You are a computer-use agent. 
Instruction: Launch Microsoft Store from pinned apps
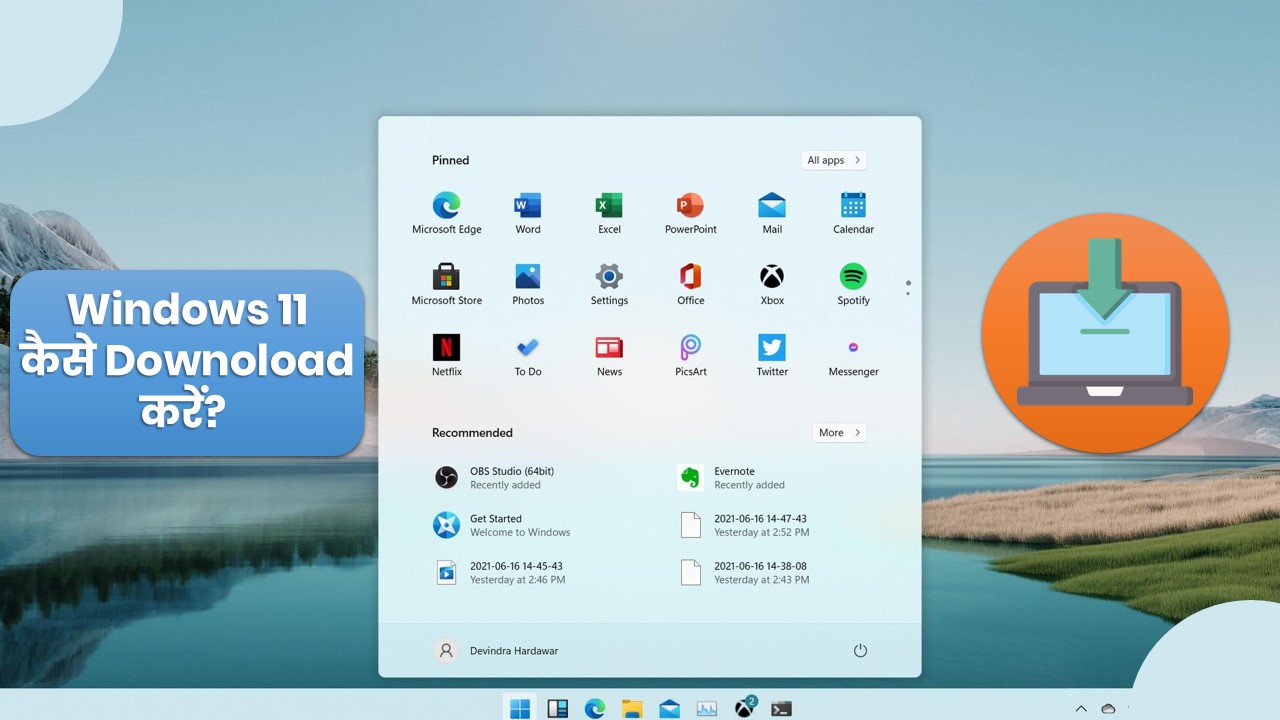(446, 285)
